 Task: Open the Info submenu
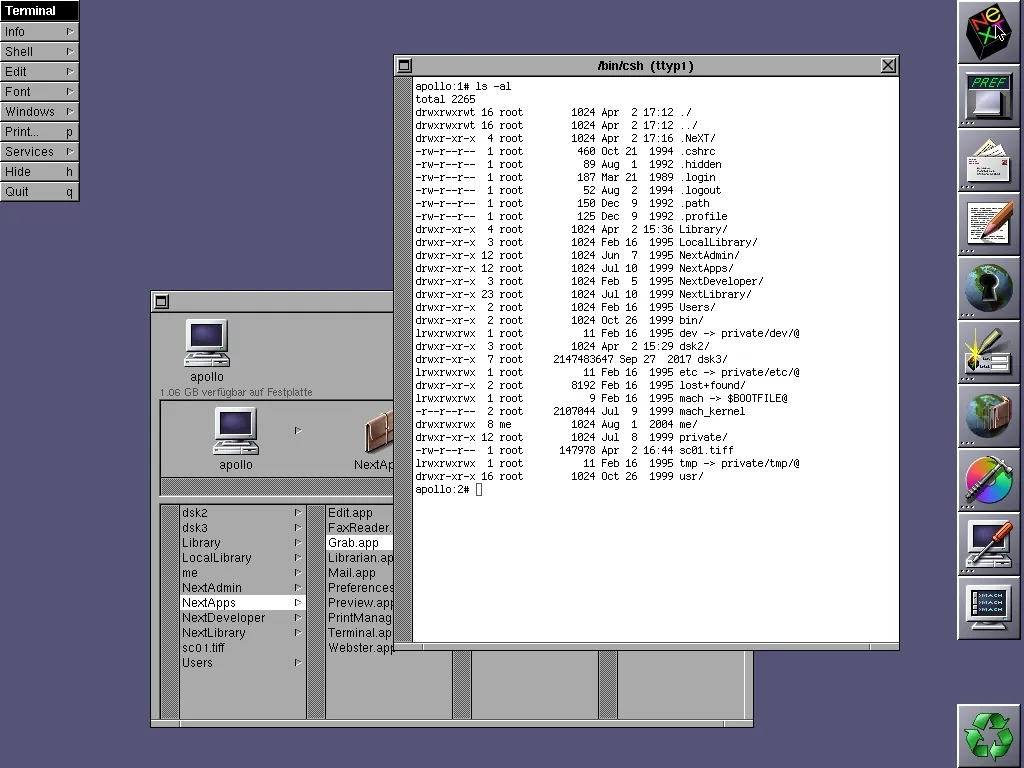pos(39,32)
